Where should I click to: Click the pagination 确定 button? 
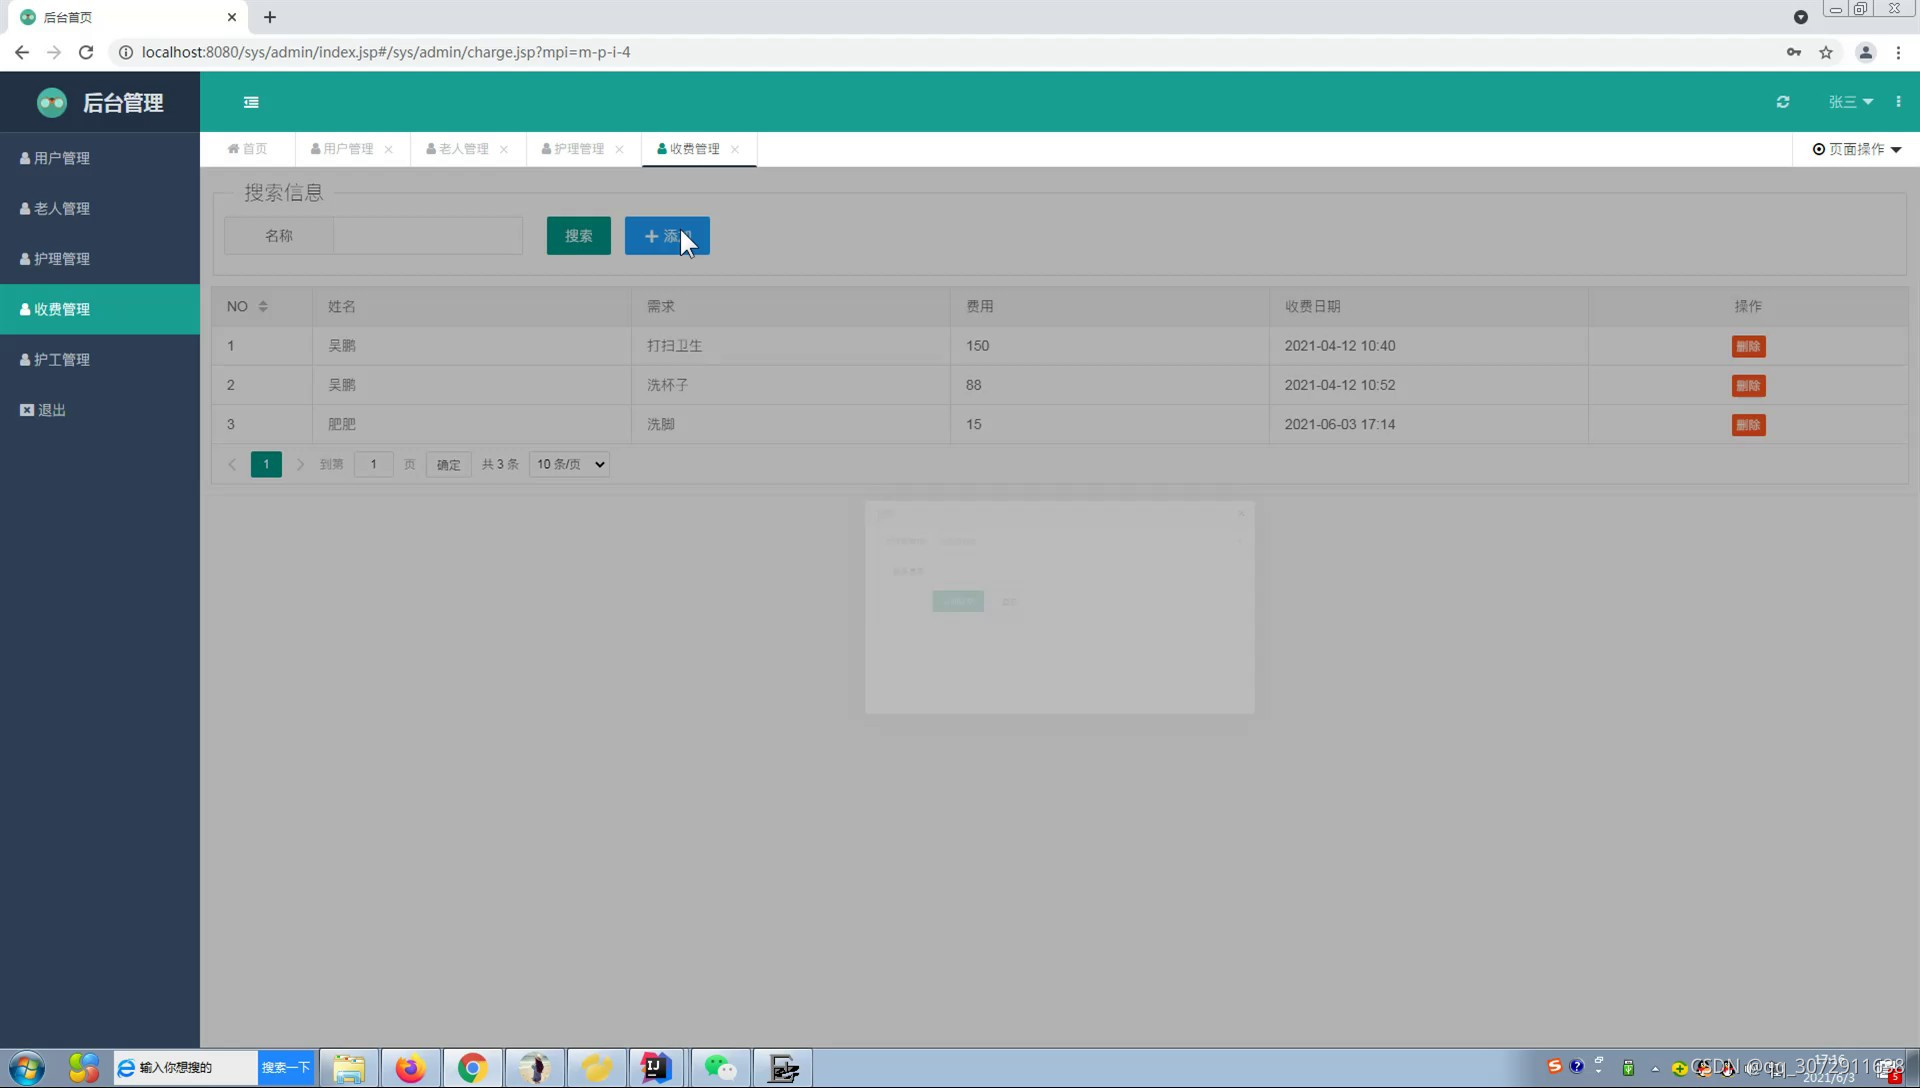pyautogui.click(x=448, y=464)
